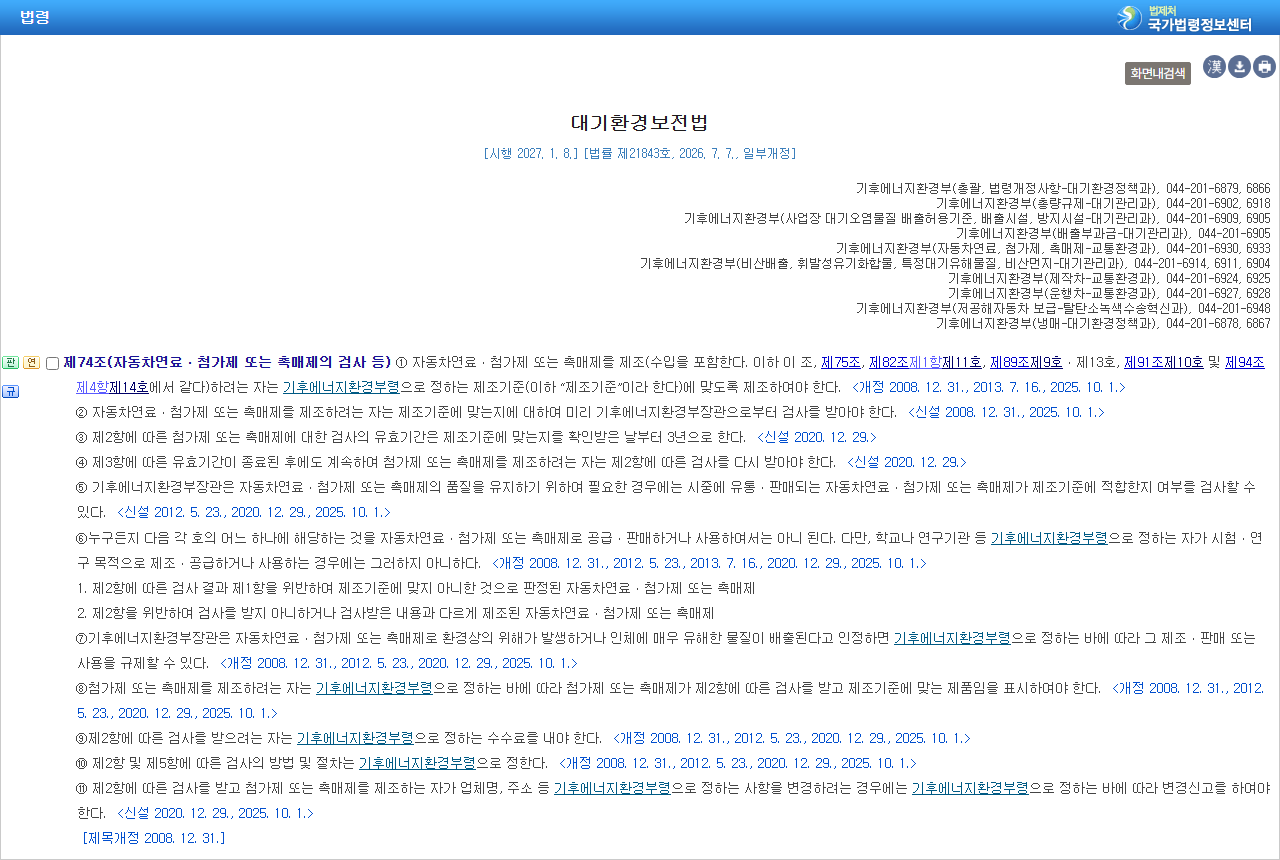Follow the 제89조제9호 link

pos(1026,362)
